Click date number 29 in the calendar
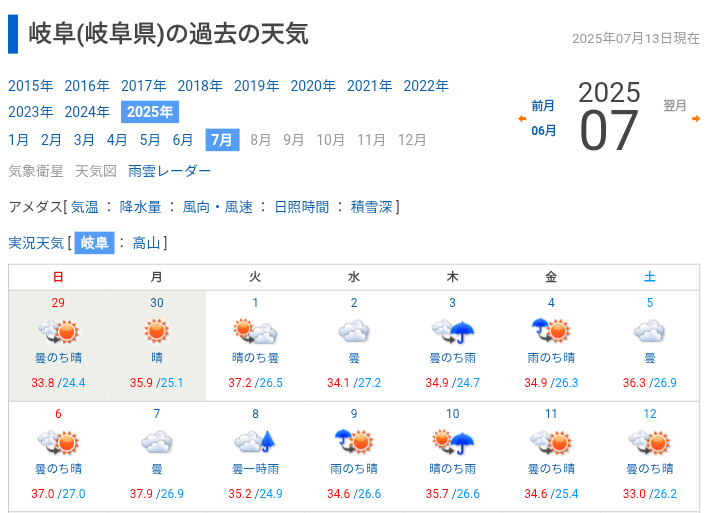The height and width of the screenshot is (513, 720). click(58, 303)
